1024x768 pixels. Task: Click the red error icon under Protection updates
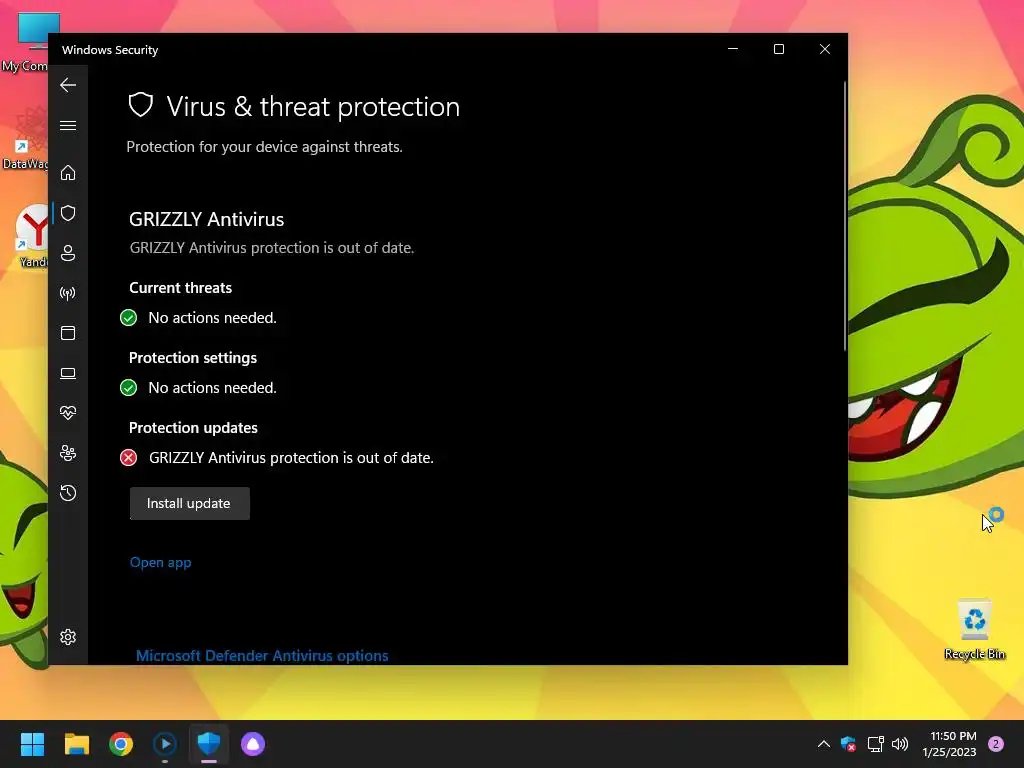tap(129, 458)
